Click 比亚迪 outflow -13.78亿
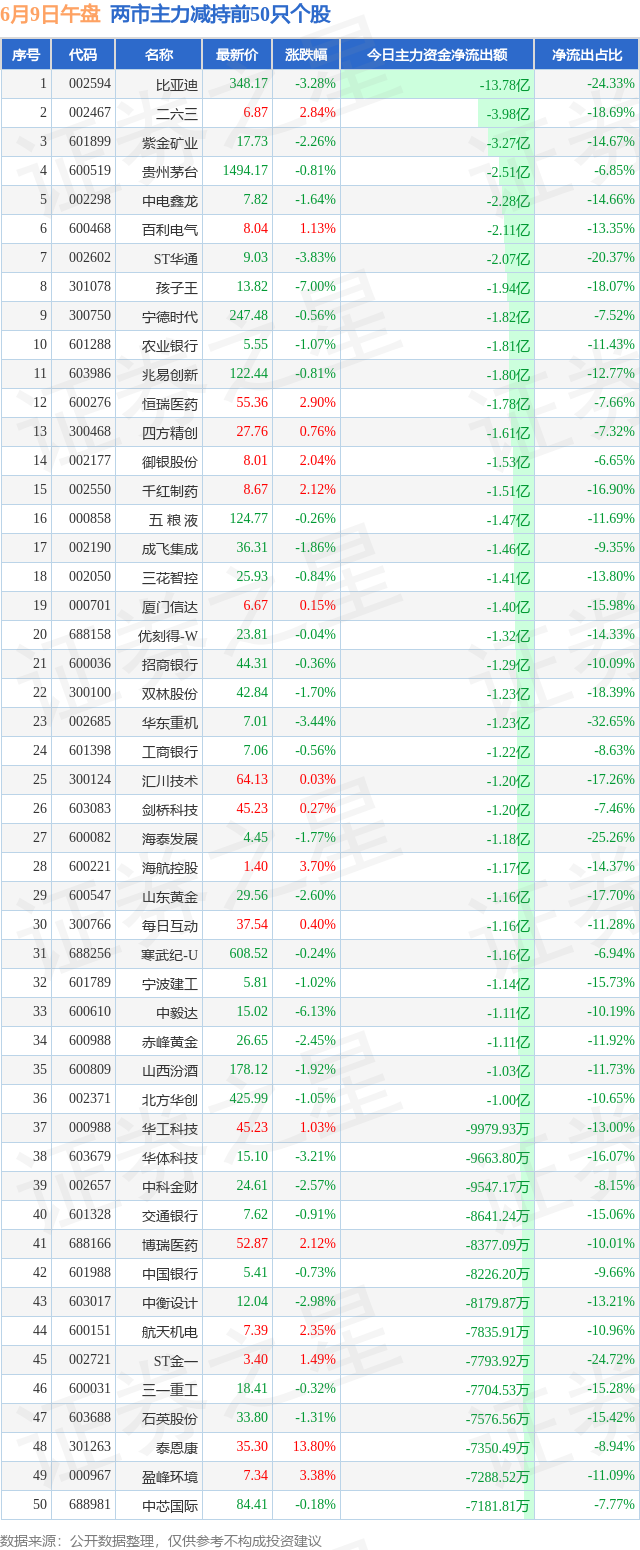 (505, 84)
